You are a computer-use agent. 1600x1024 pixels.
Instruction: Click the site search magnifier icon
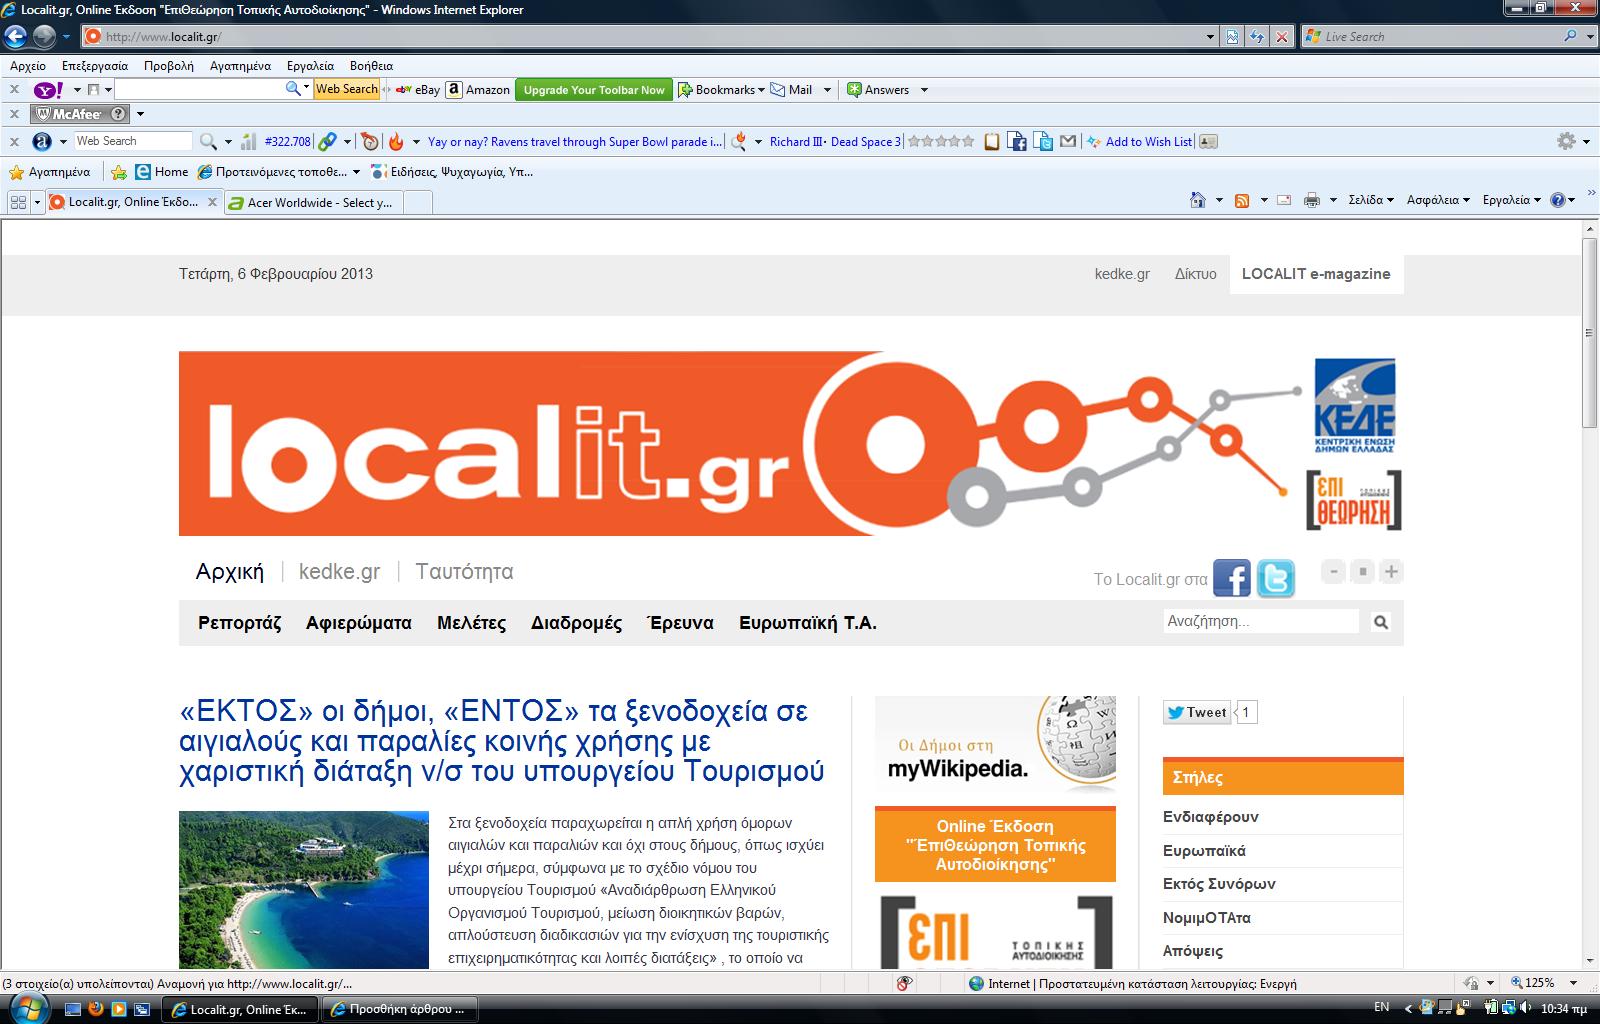tap(1381, 622)
